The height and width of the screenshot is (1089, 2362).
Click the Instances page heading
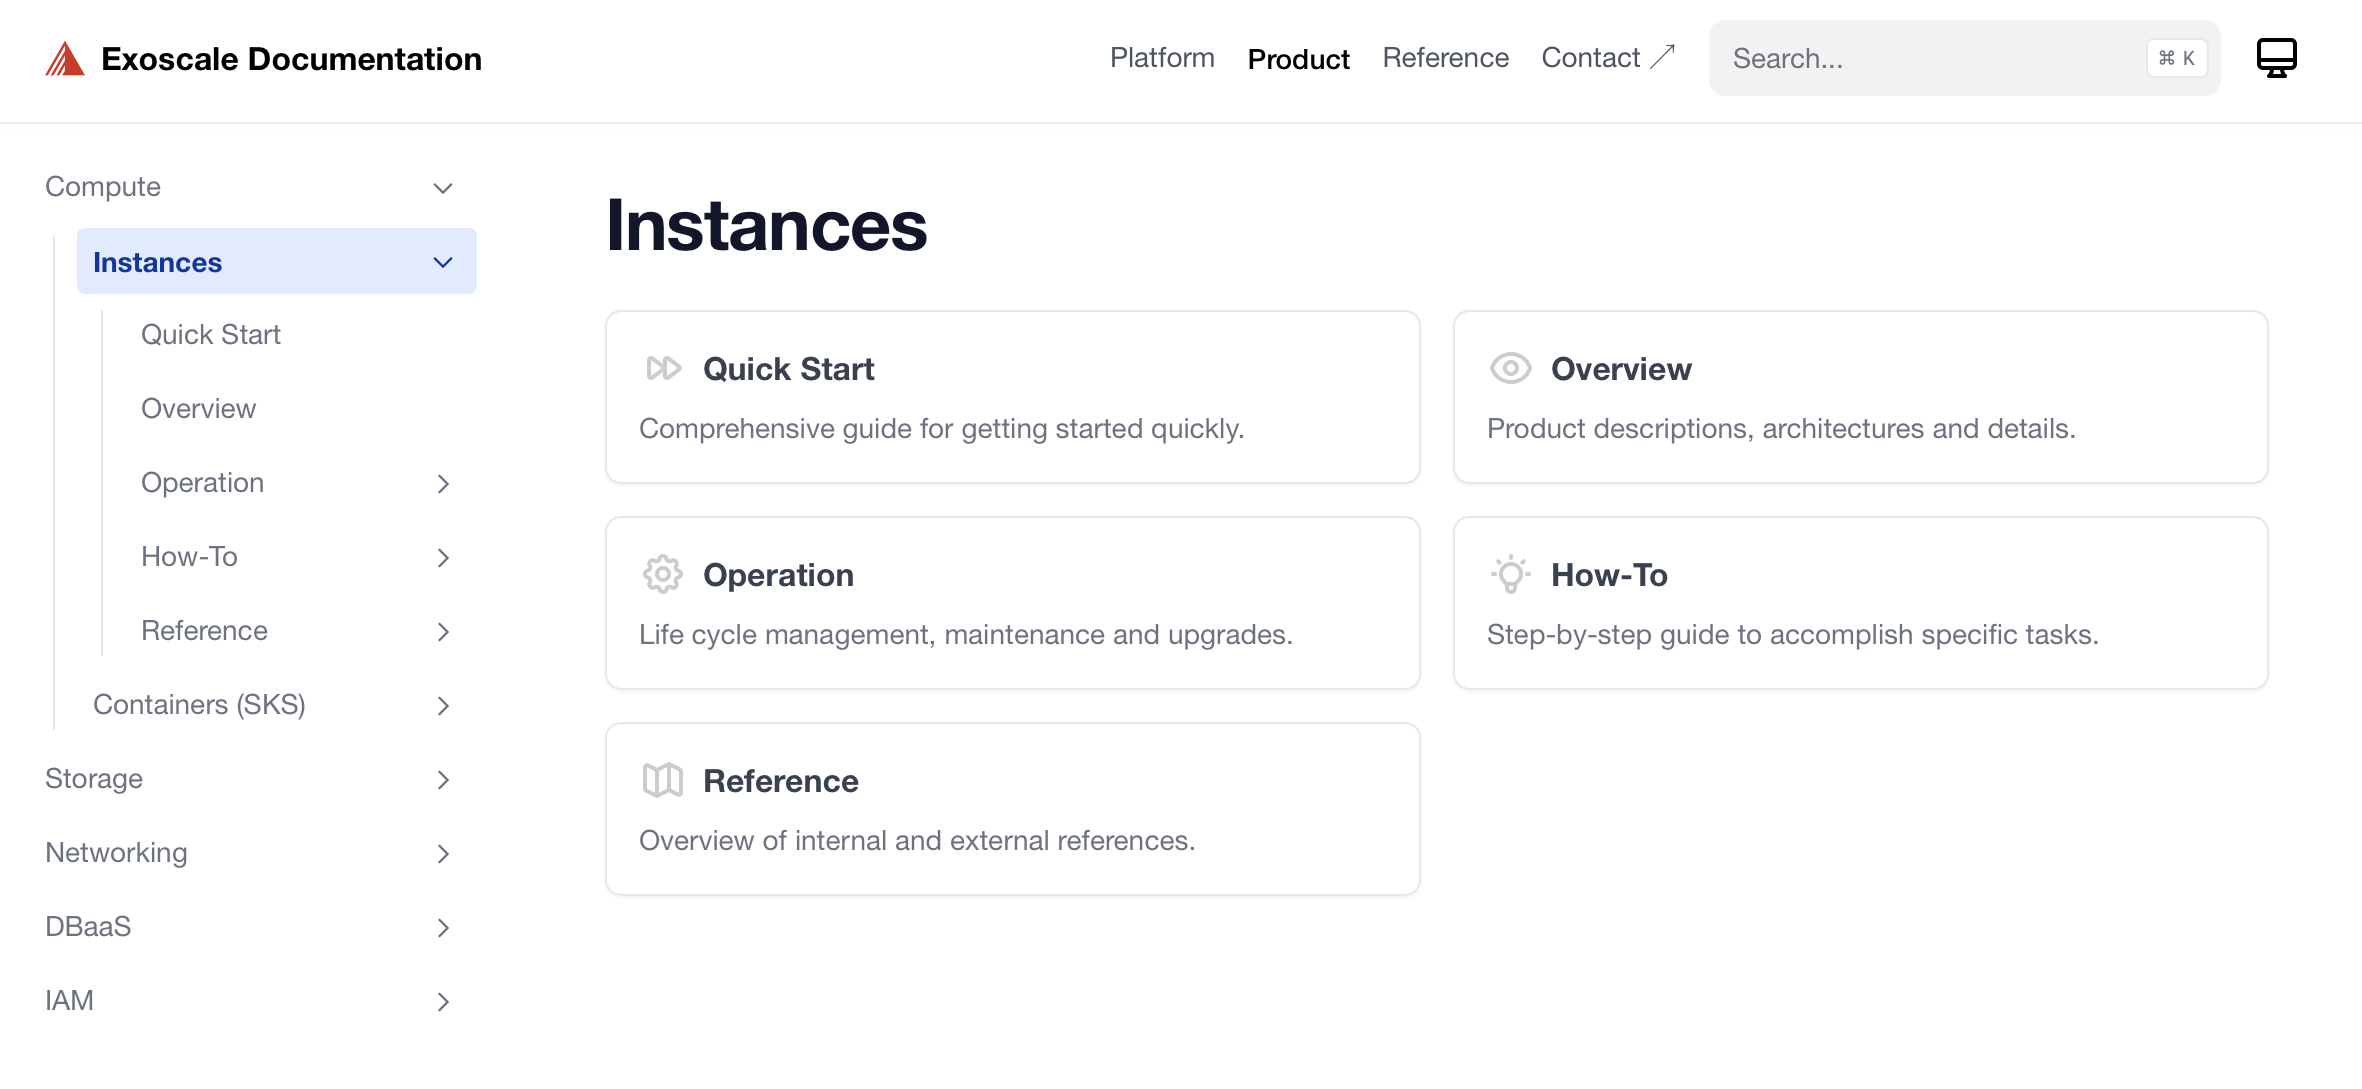point(766,226)
